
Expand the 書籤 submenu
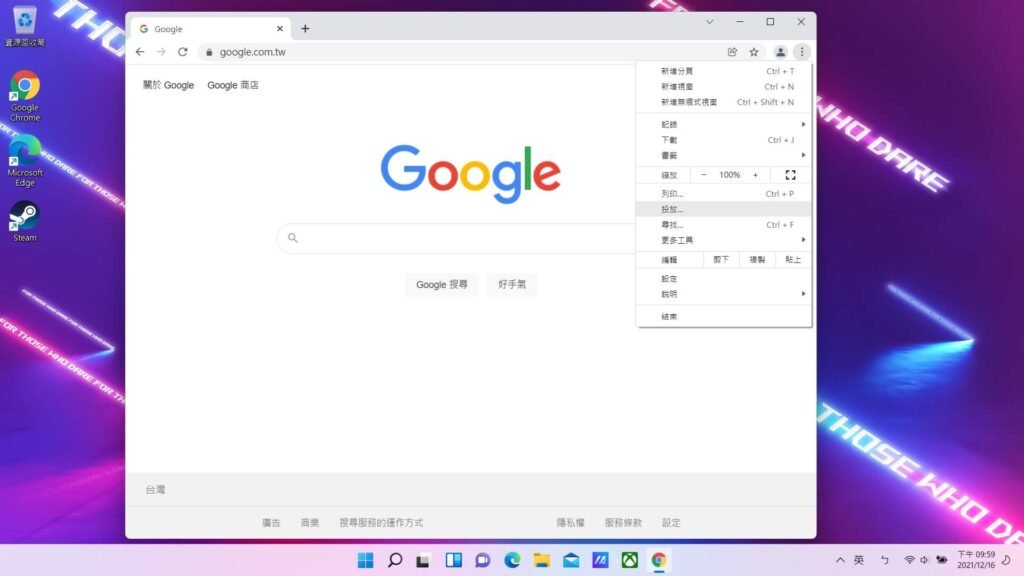pyautogui.click(x=724, y=155)
